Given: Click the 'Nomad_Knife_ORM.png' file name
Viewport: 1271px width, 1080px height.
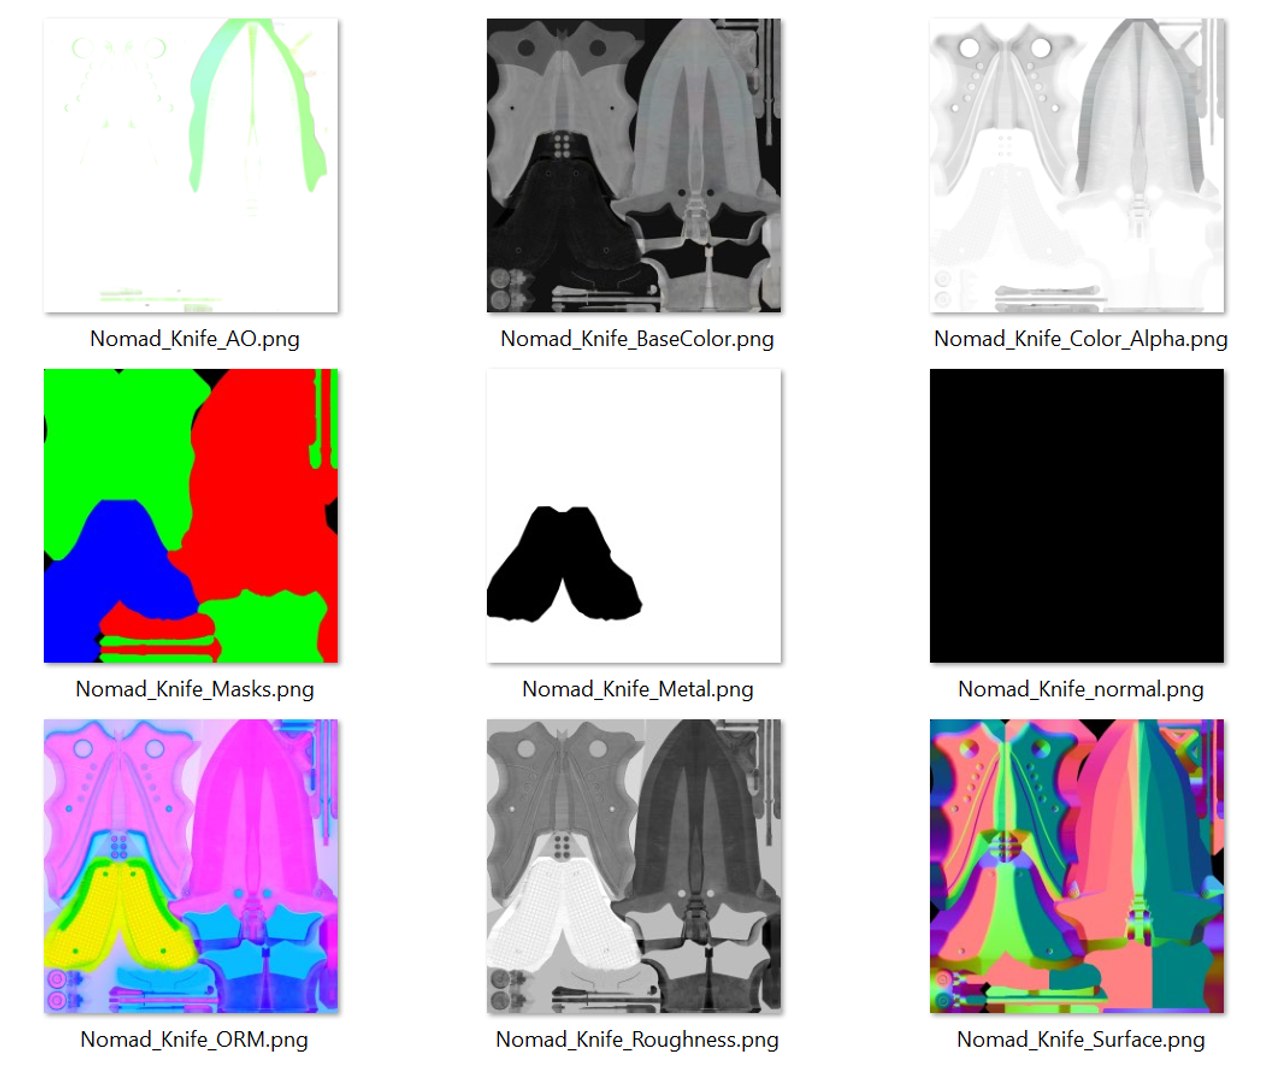Looking at the screenshot, I should 194,1040.
